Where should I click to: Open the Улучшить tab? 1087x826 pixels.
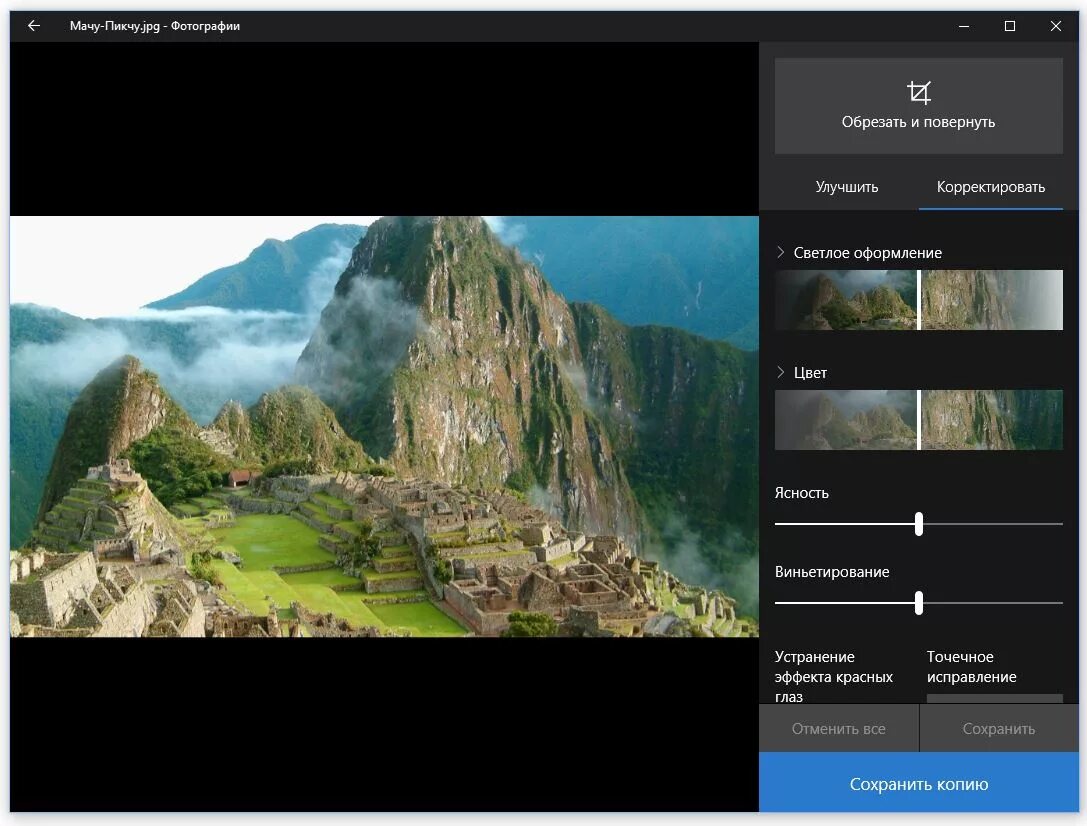(x=846, y=187)
